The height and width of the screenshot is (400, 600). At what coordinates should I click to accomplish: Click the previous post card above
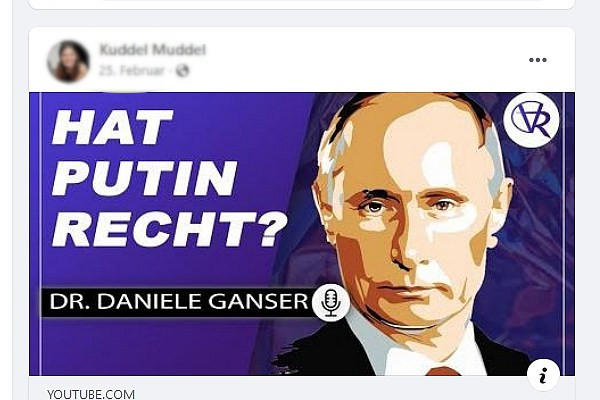click(302, 4)
